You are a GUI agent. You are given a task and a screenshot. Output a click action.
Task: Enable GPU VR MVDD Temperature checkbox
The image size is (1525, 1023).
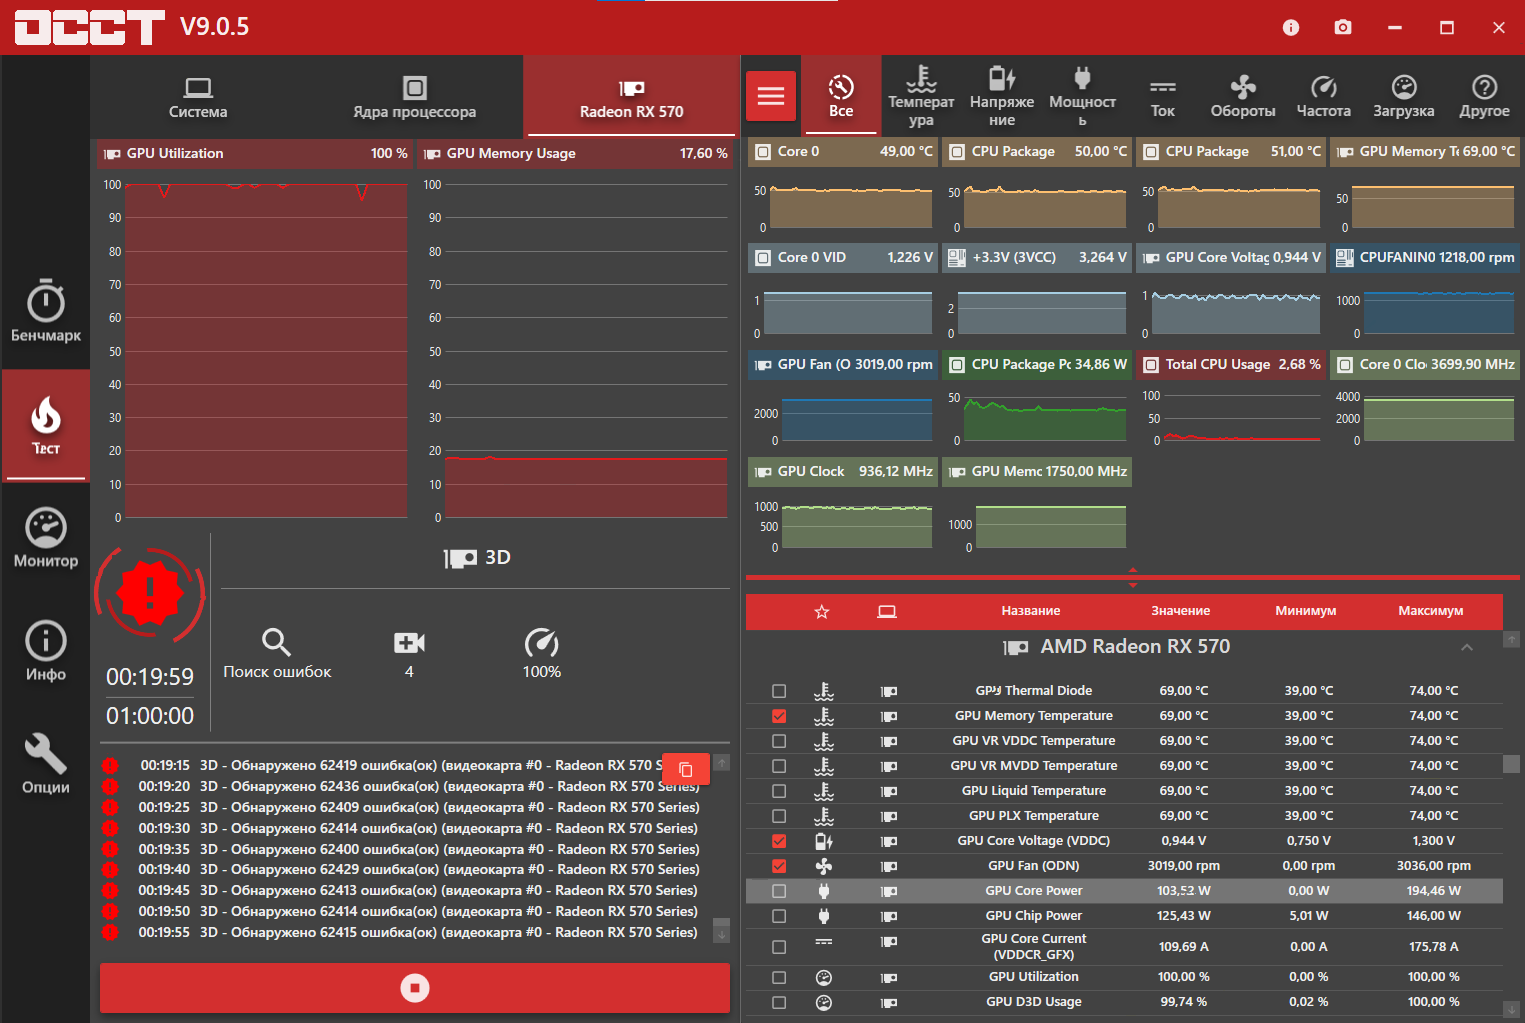[x=779, y=766]
